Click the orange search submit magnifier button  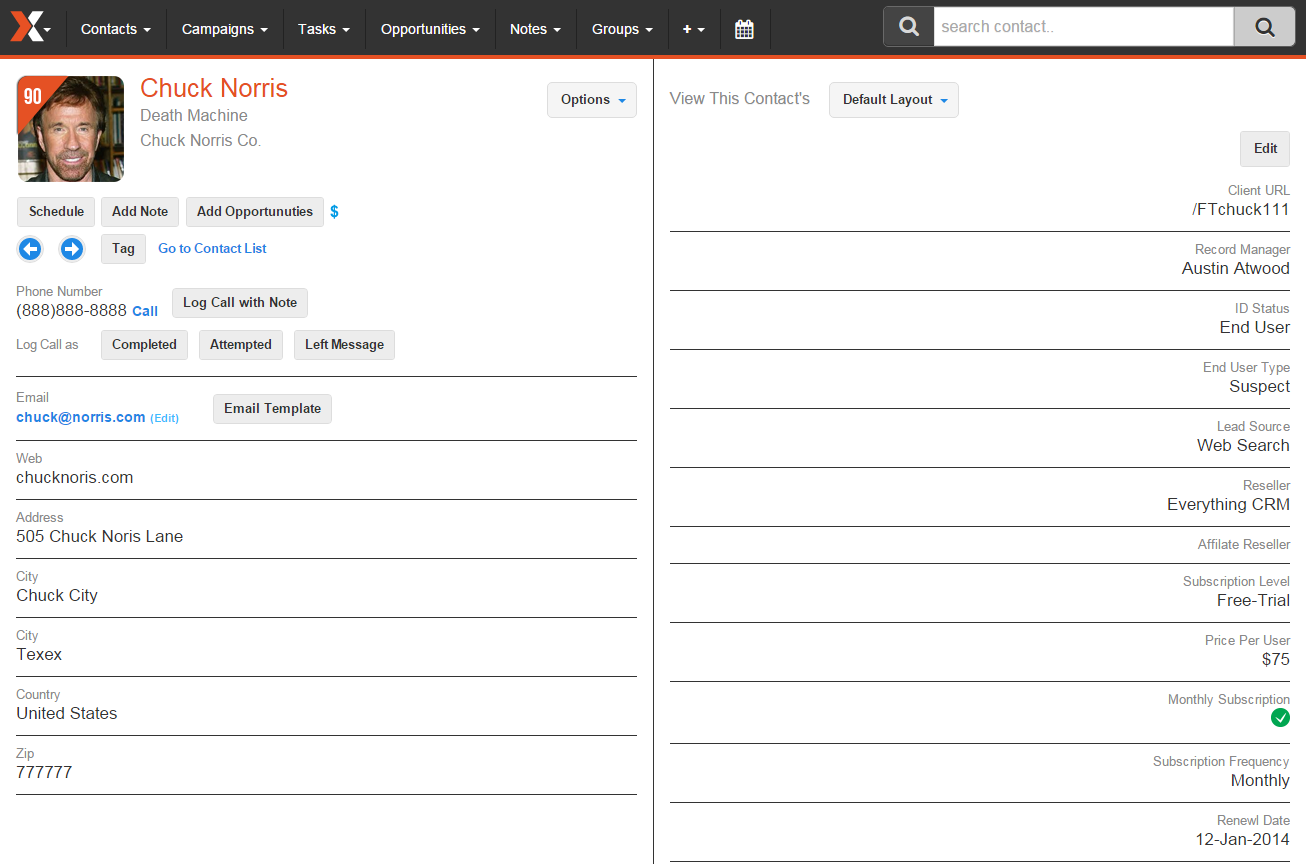pos(1265,27)
